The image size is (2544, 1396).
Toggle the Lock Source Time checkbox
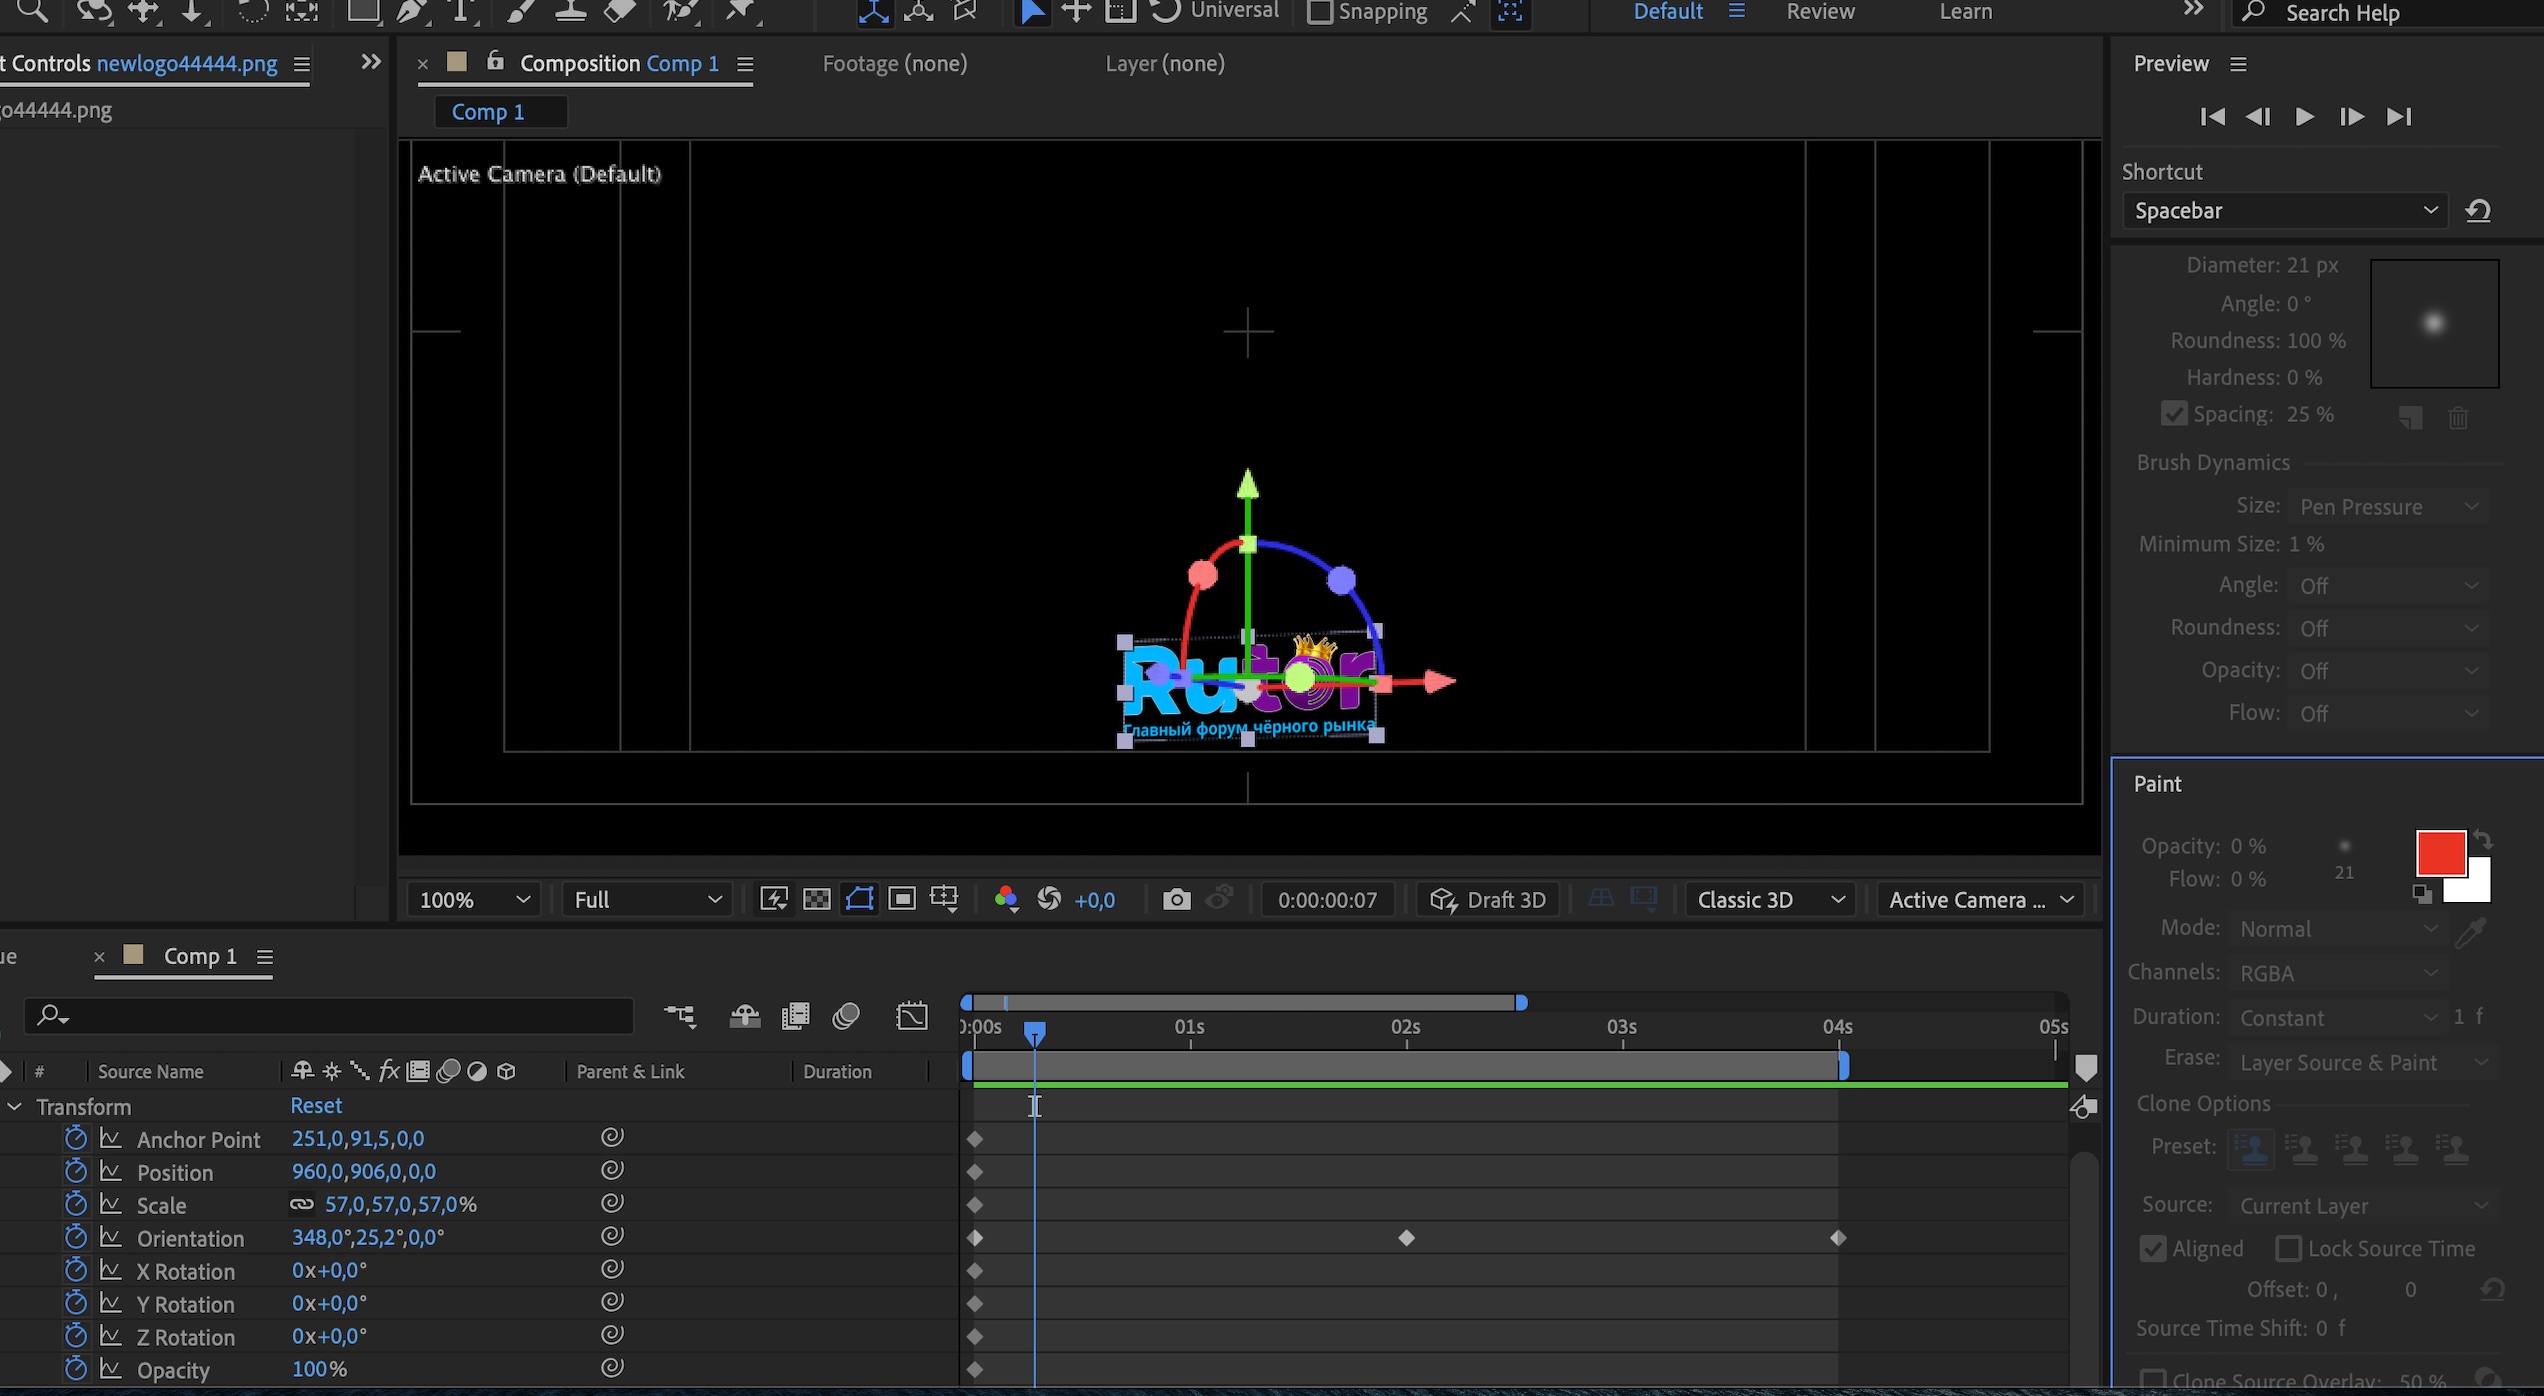[x=2288, y=1248]
